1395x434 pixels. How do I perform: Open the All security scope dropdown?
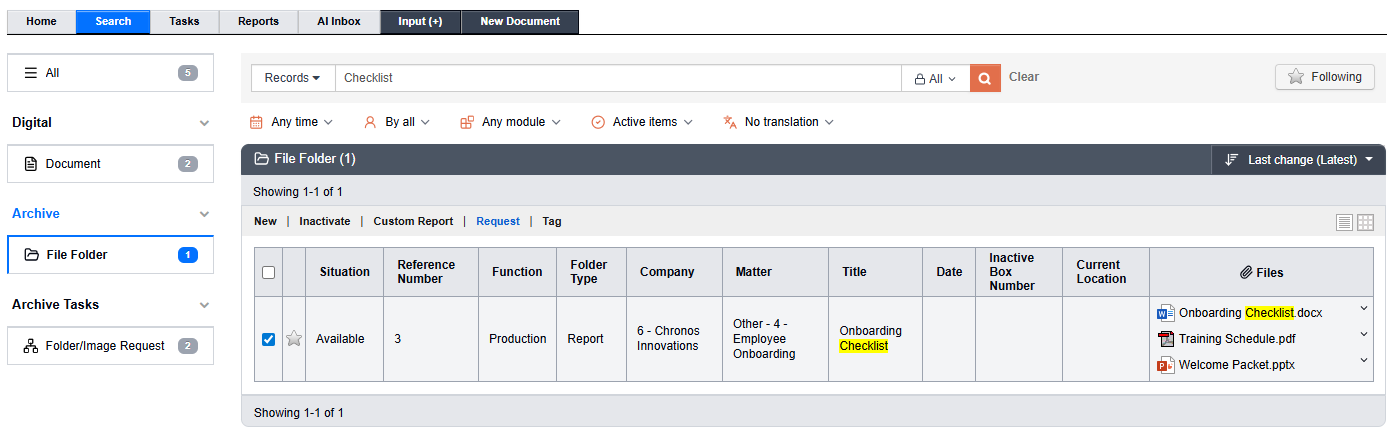(935, 78)
